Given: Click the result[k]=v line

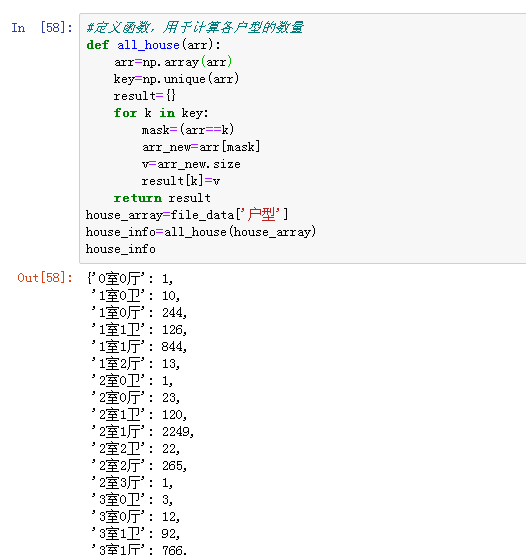Looking at the screenshot, I should 181,181.
